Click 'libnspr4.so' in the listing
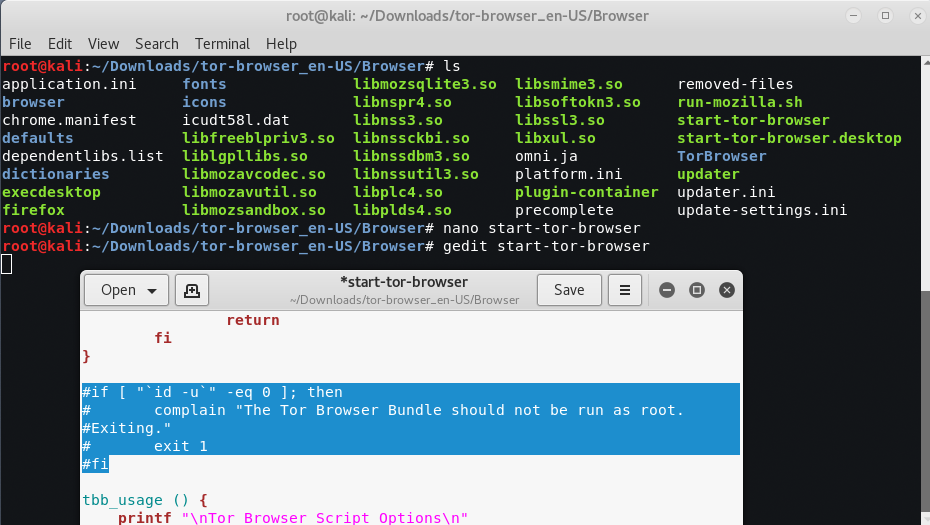 point(402,102)
